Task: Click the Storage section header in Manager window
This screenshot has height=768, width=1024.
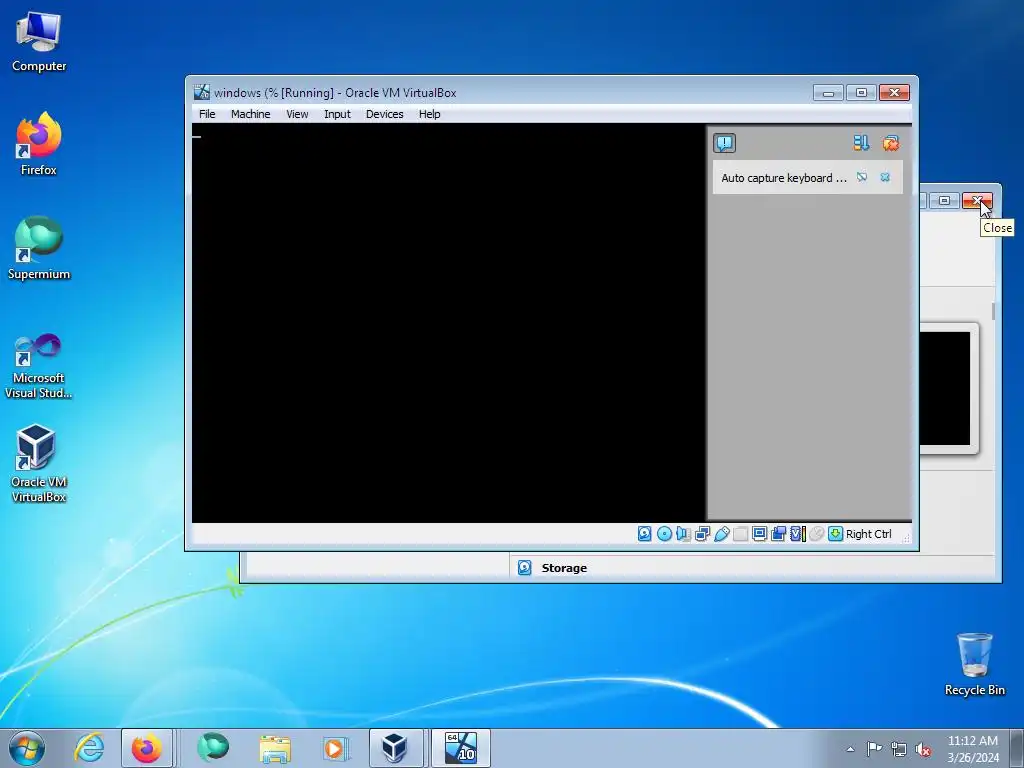Action: (x=564, y=568)
